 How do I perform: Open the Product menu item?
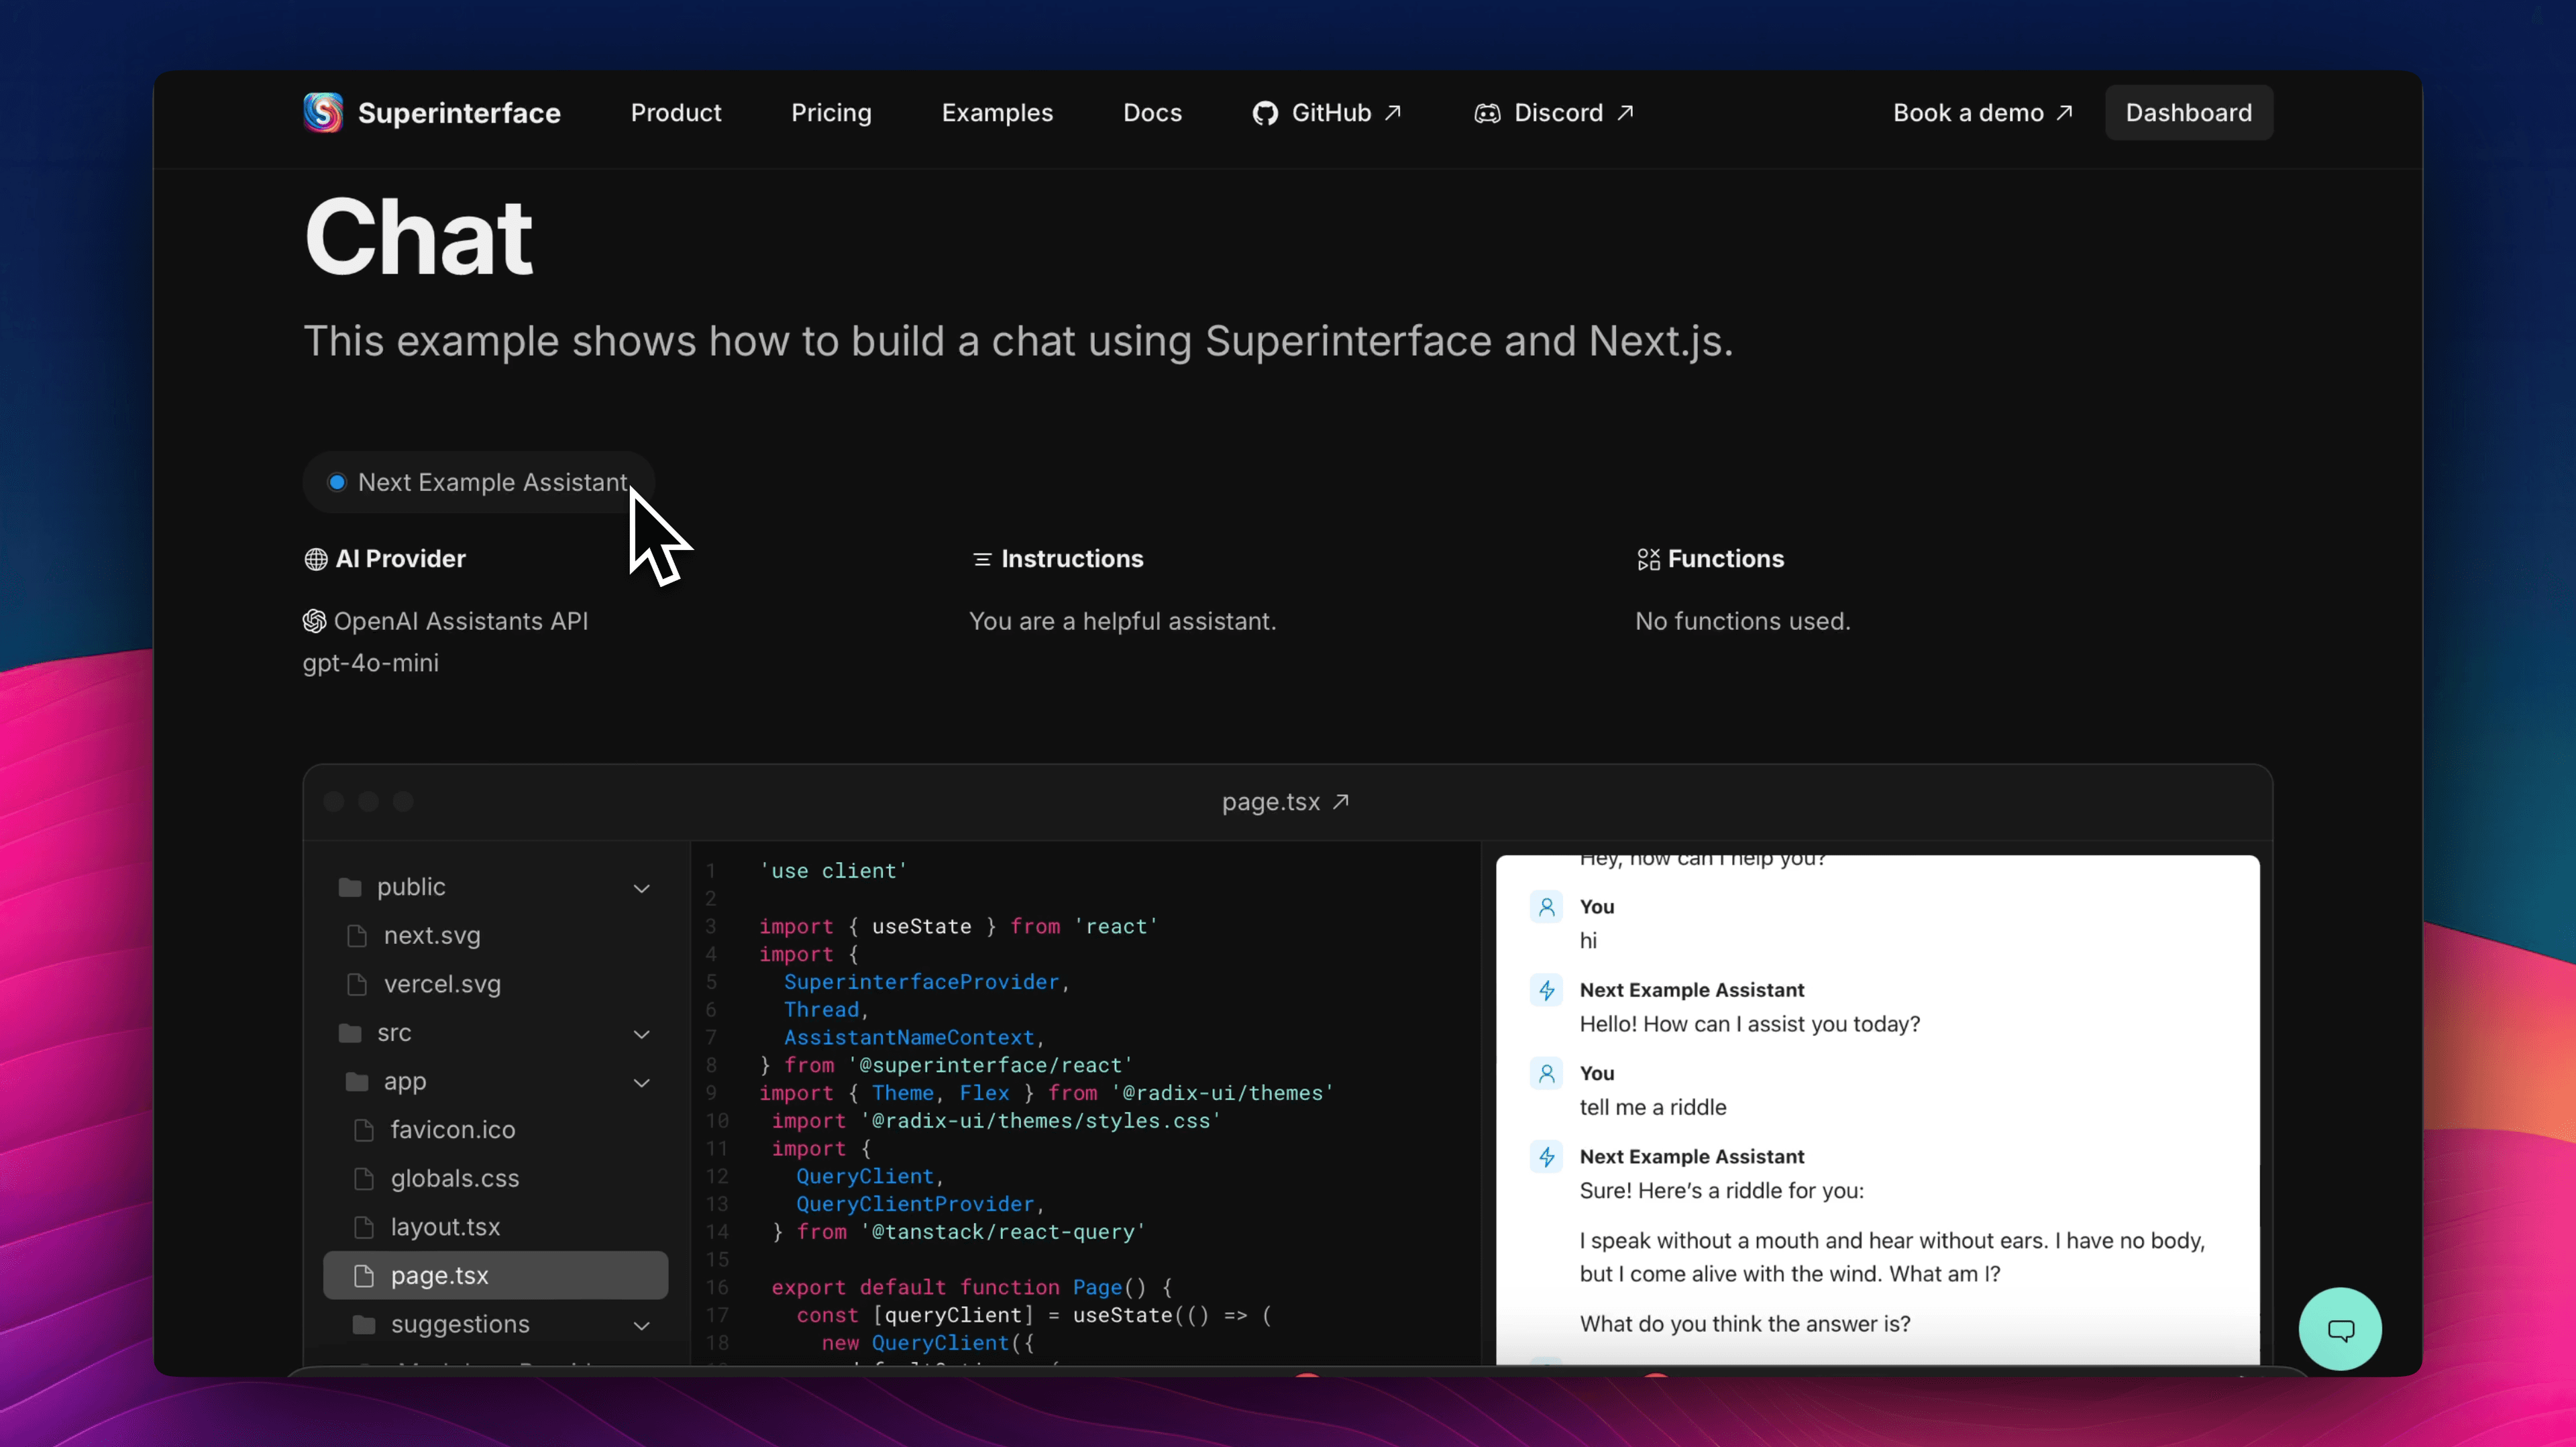coord(676,111)
